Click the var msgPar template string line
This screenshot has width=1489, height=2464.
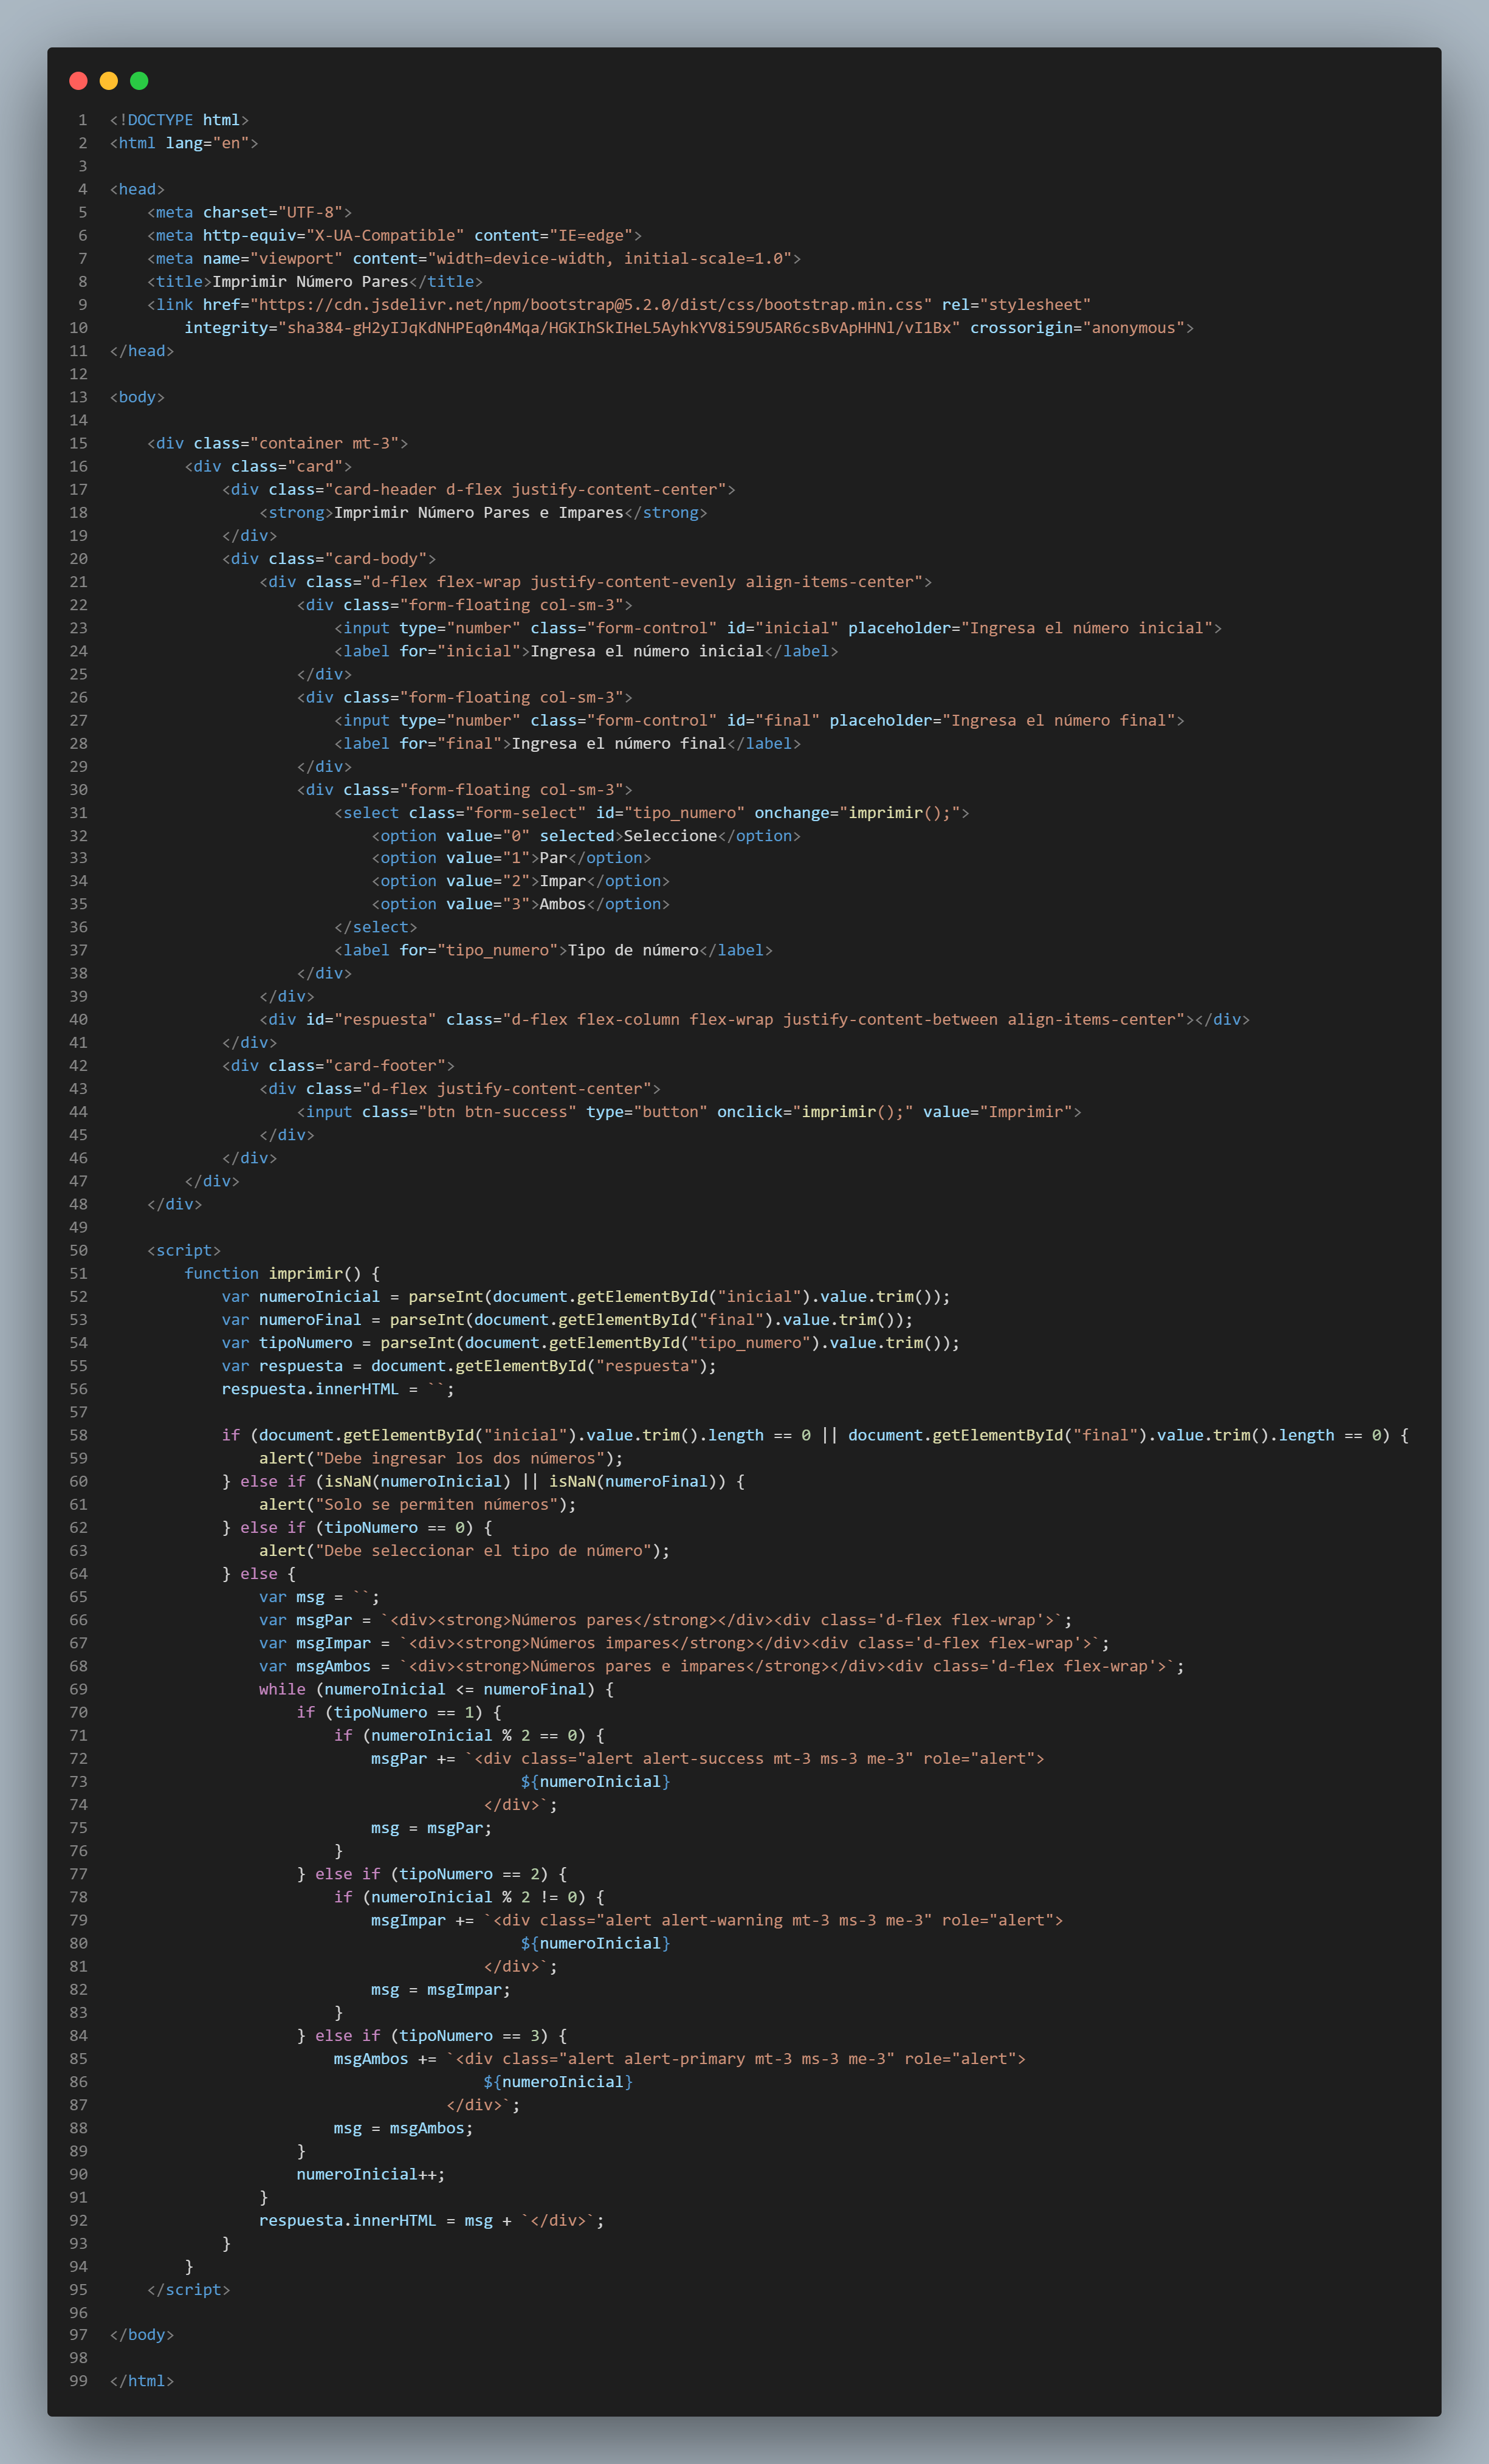[665, 1620]
